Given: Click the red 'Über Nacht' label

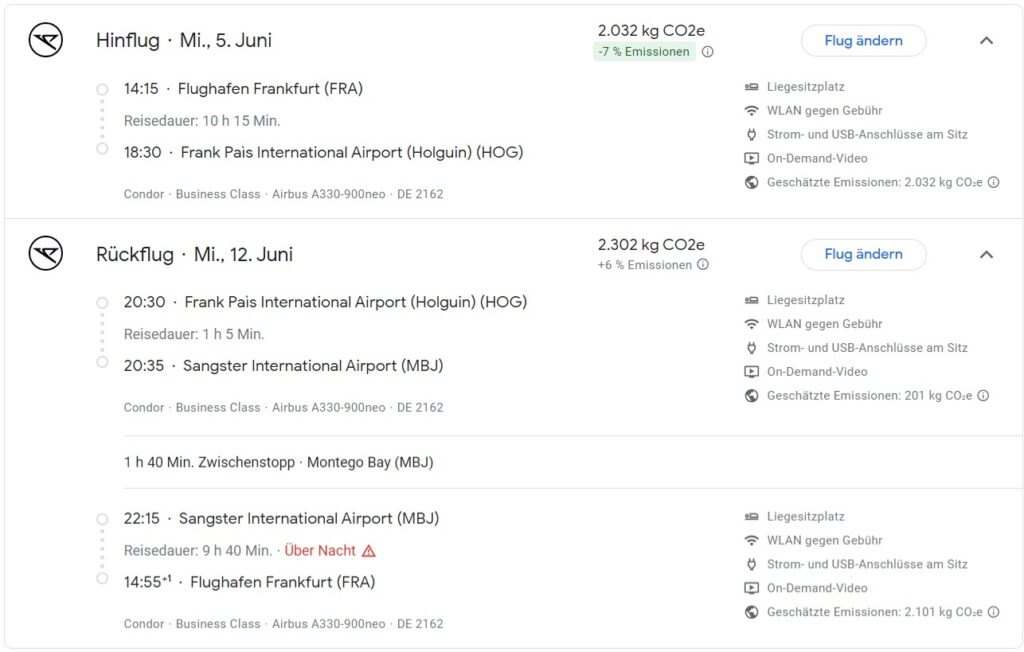Looking at the screenshot, I should [320, 551].
